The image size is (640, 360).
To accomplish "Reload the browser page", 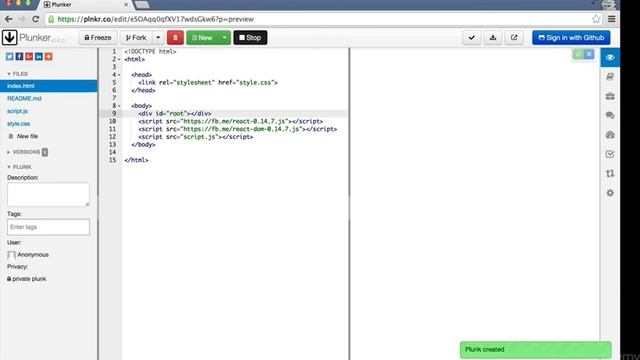I will (36, 19).
